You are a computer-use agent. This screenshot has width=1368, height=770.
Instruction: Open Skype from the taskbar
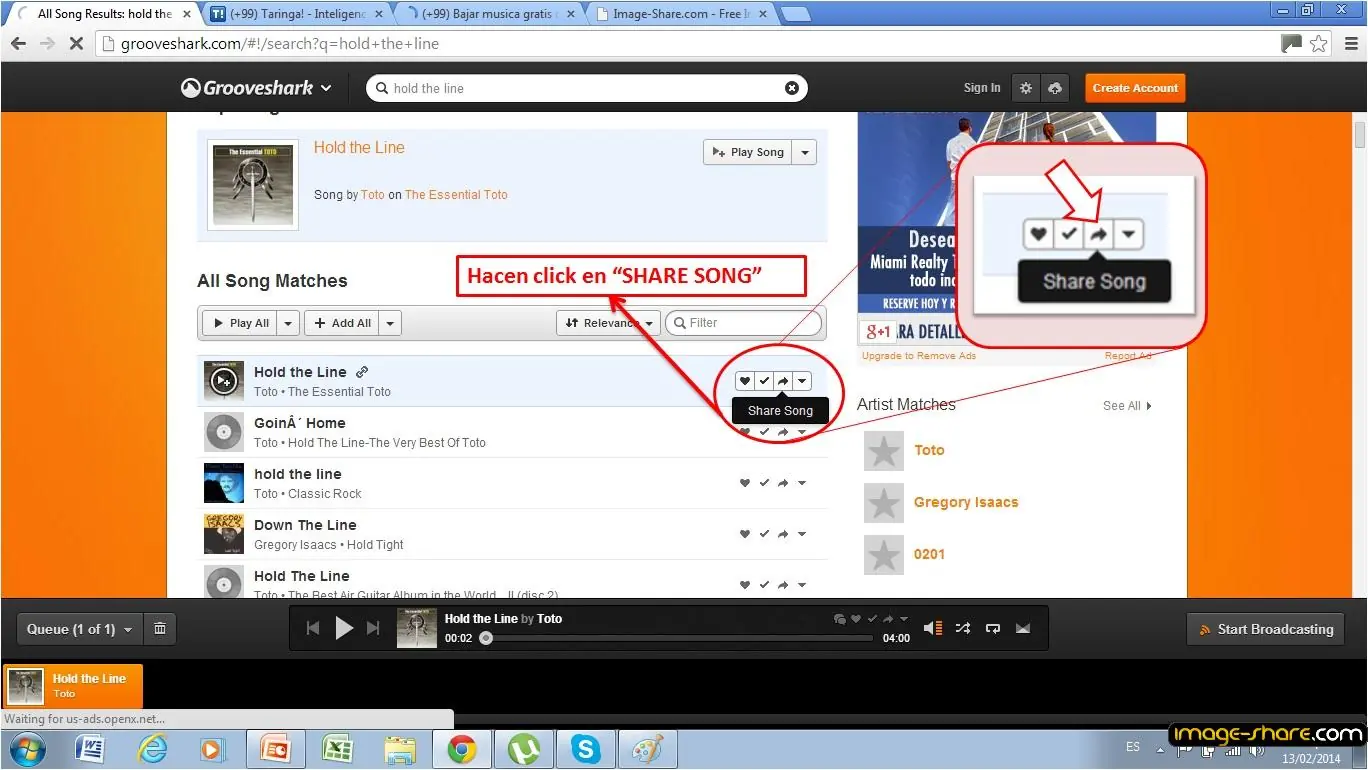[585, 748]
